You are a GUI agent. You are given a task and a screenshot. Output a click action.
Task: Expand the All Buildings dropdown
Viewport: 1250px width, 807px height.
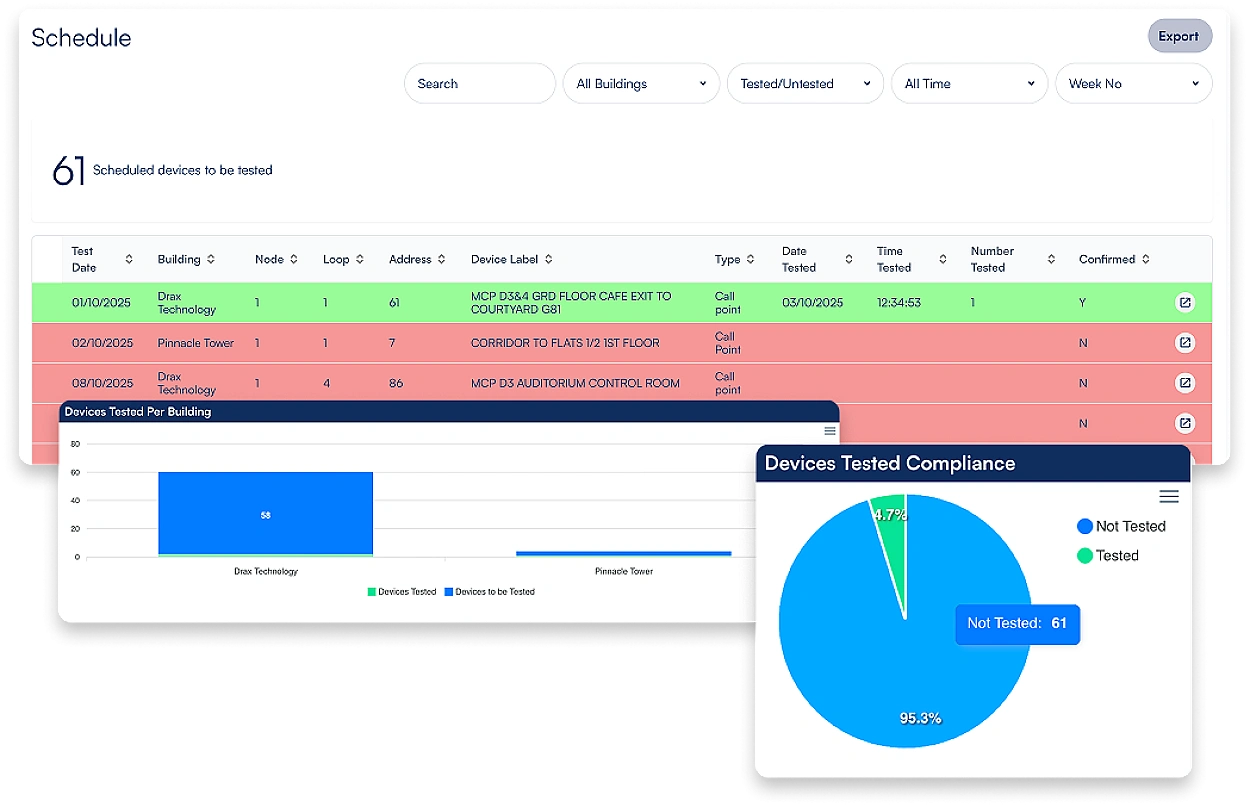click(641, 84)
